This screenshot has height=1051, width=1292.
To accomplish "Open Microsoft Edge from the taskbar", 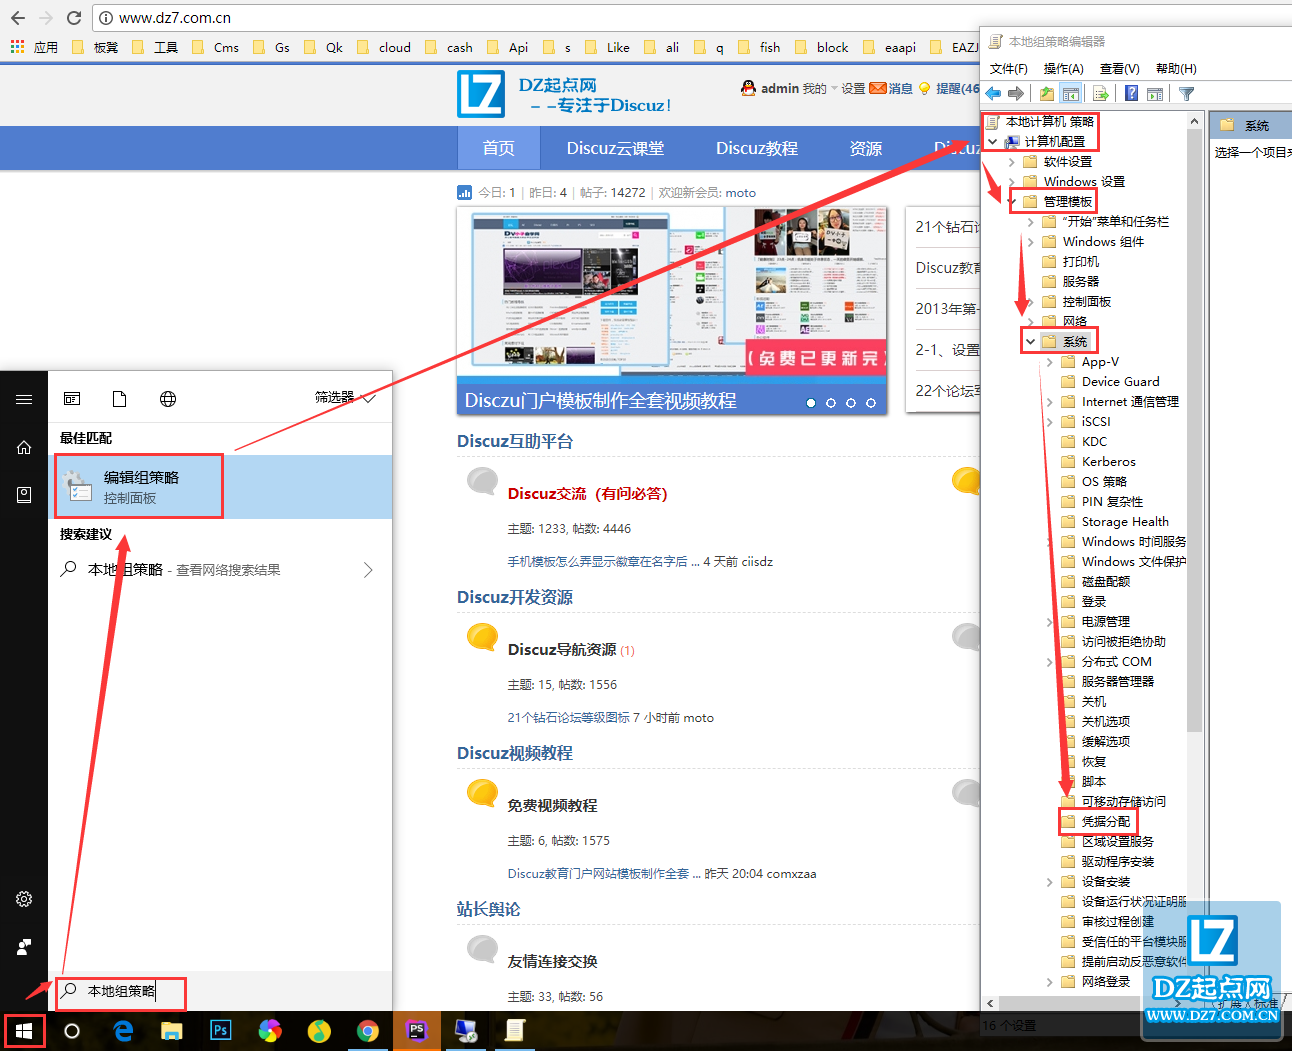I will pyautogui.click(x=123, y=1030).
